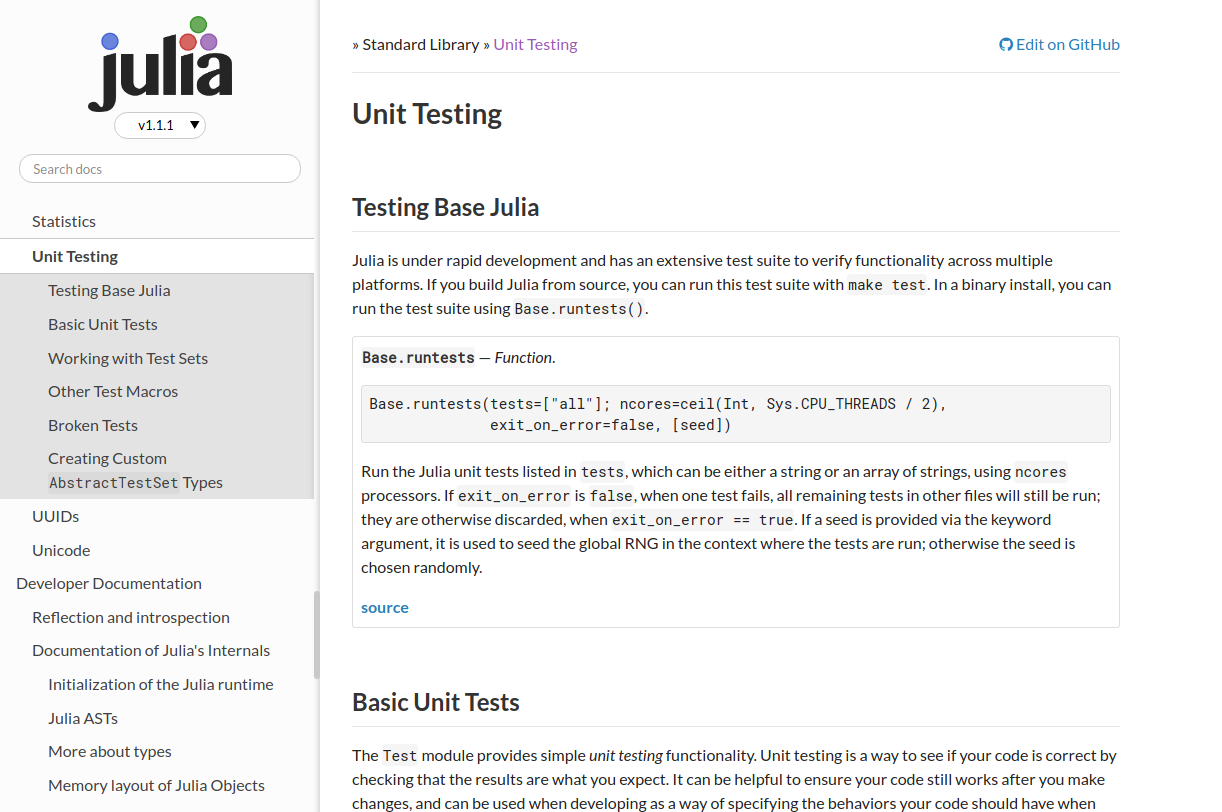
Task: Click Unit Testing breadcrumb link
Action: pos(535,44)
